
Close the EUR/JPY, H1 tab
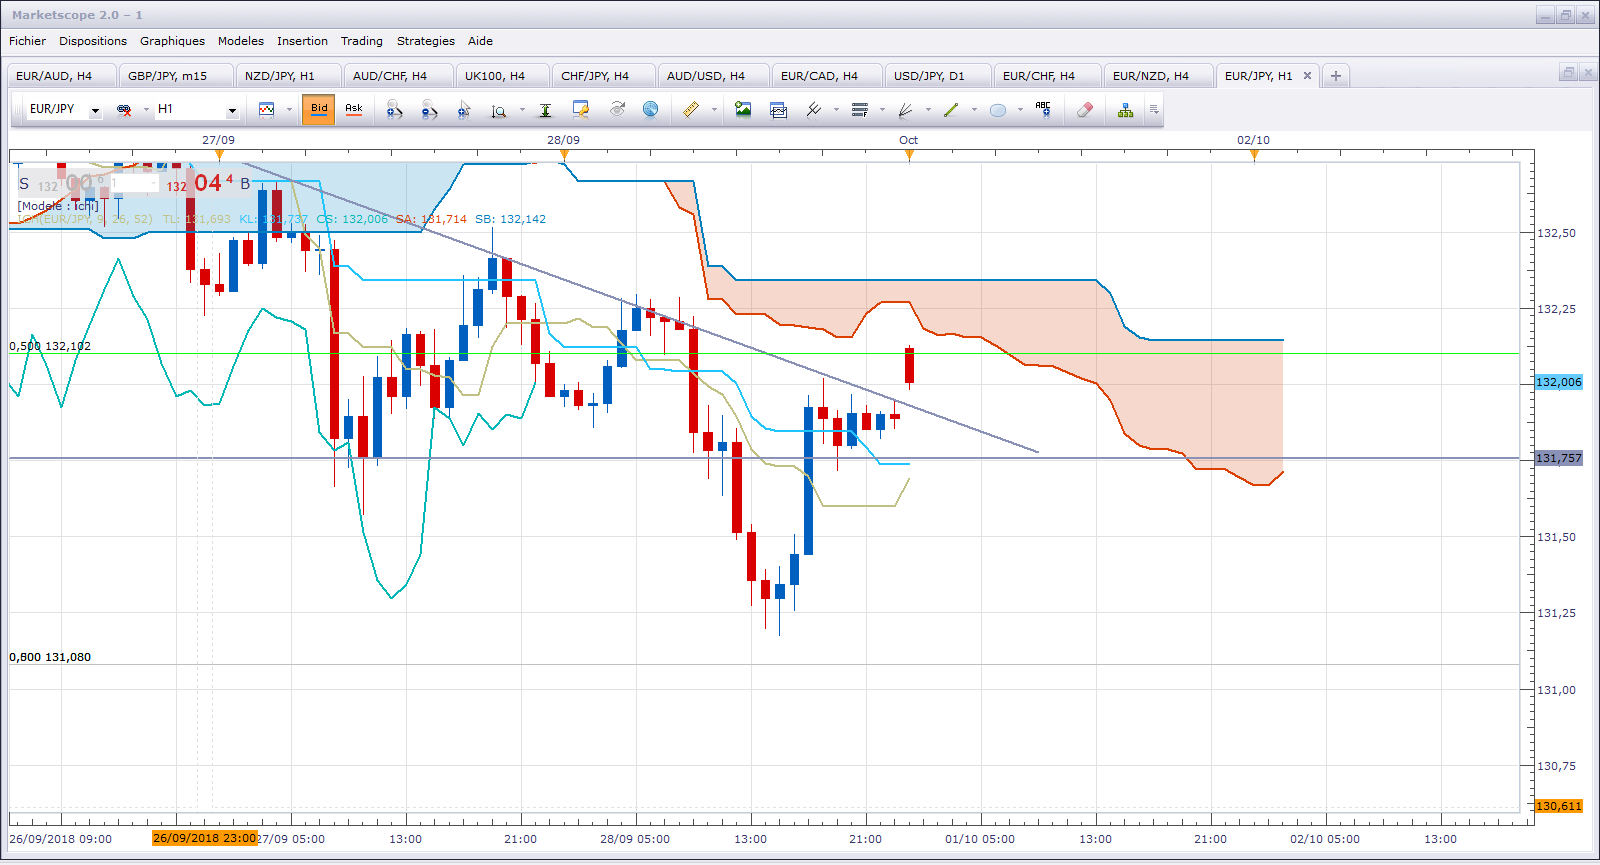[1307, 76]
